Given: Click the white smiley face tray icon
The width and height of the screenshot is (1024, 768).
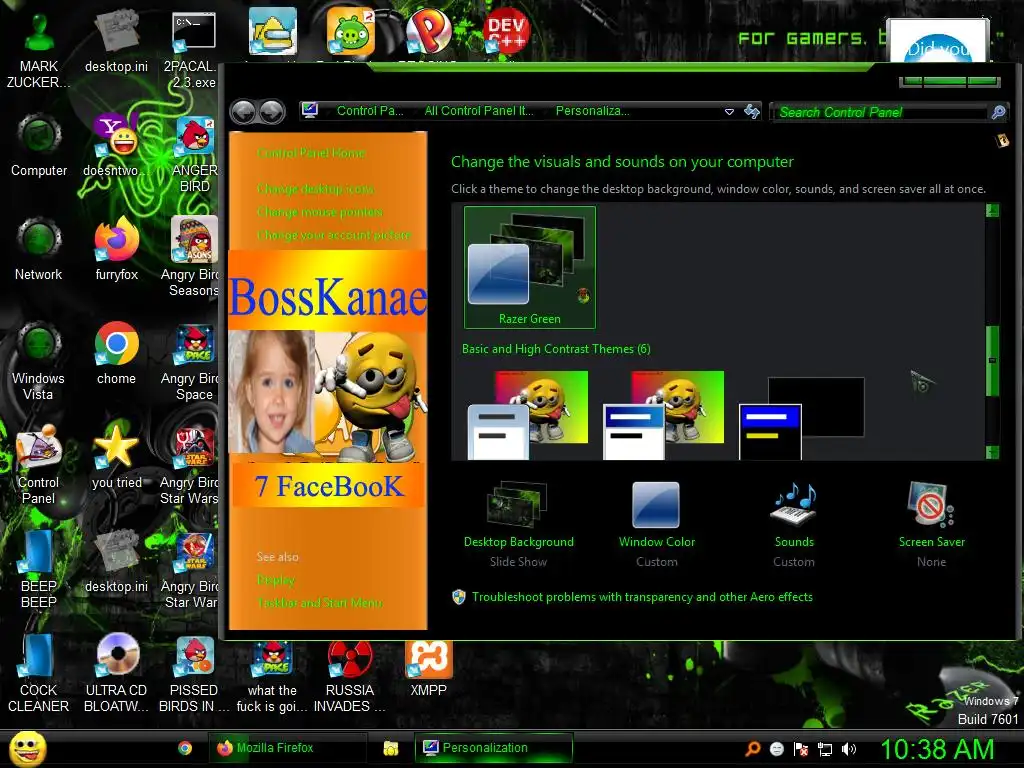Looking at the screenshot, I should 776,749.
